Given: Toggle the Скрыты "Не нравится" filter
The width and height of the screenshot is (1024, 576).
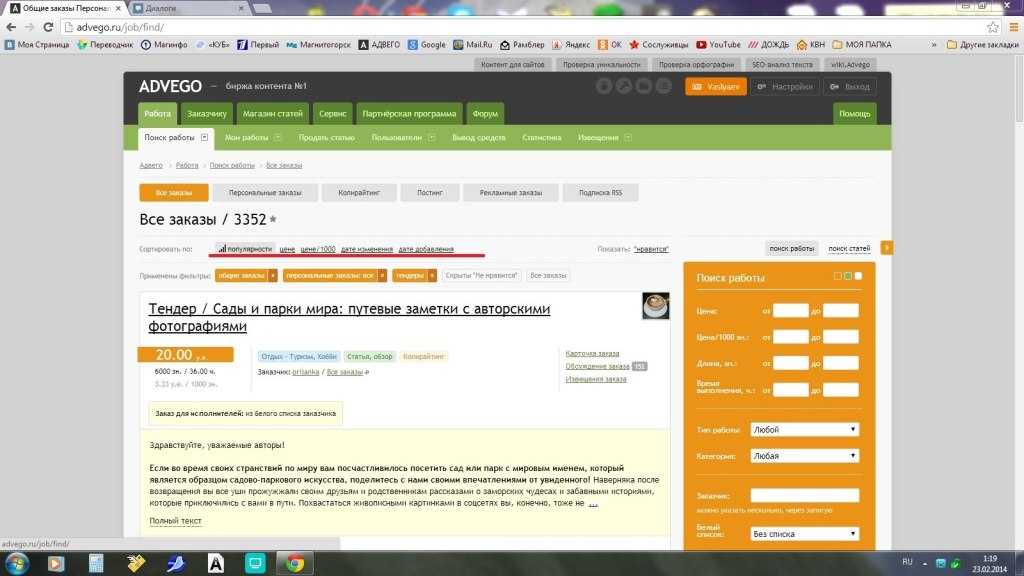Looking at the screenshot, I should tap(481, 276).
